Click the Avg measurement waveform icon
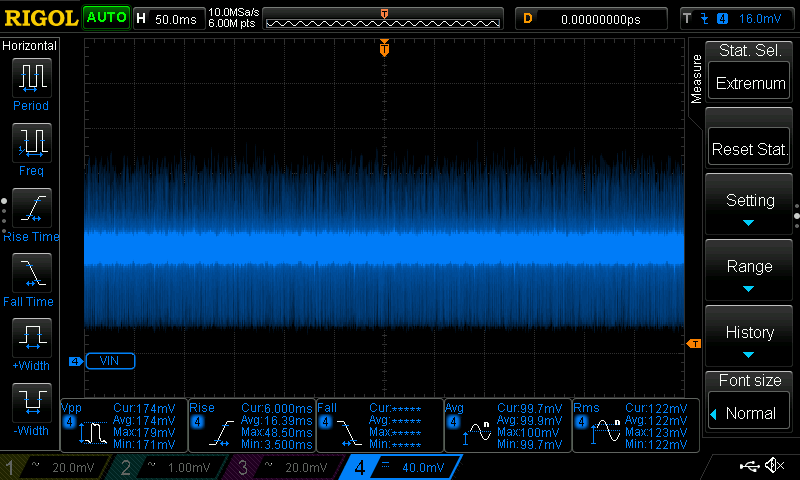The width and height of the screenshot is (800, 480). click(x=477, y=433)
